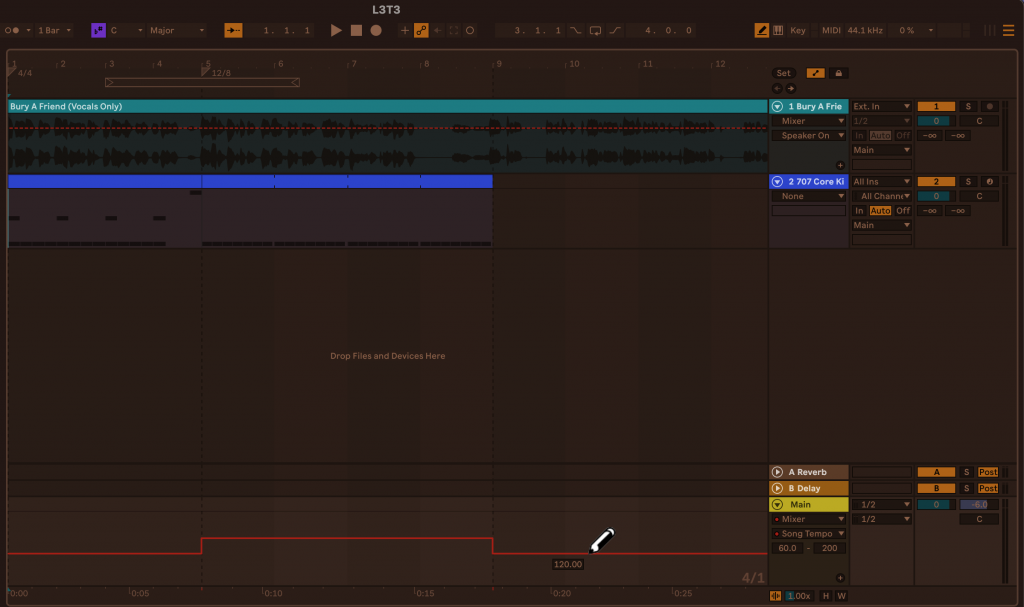Viewport: 1024px width, 607px height.
Task: Toggle Draw Mode pencil icon
Action: point(762,31)
